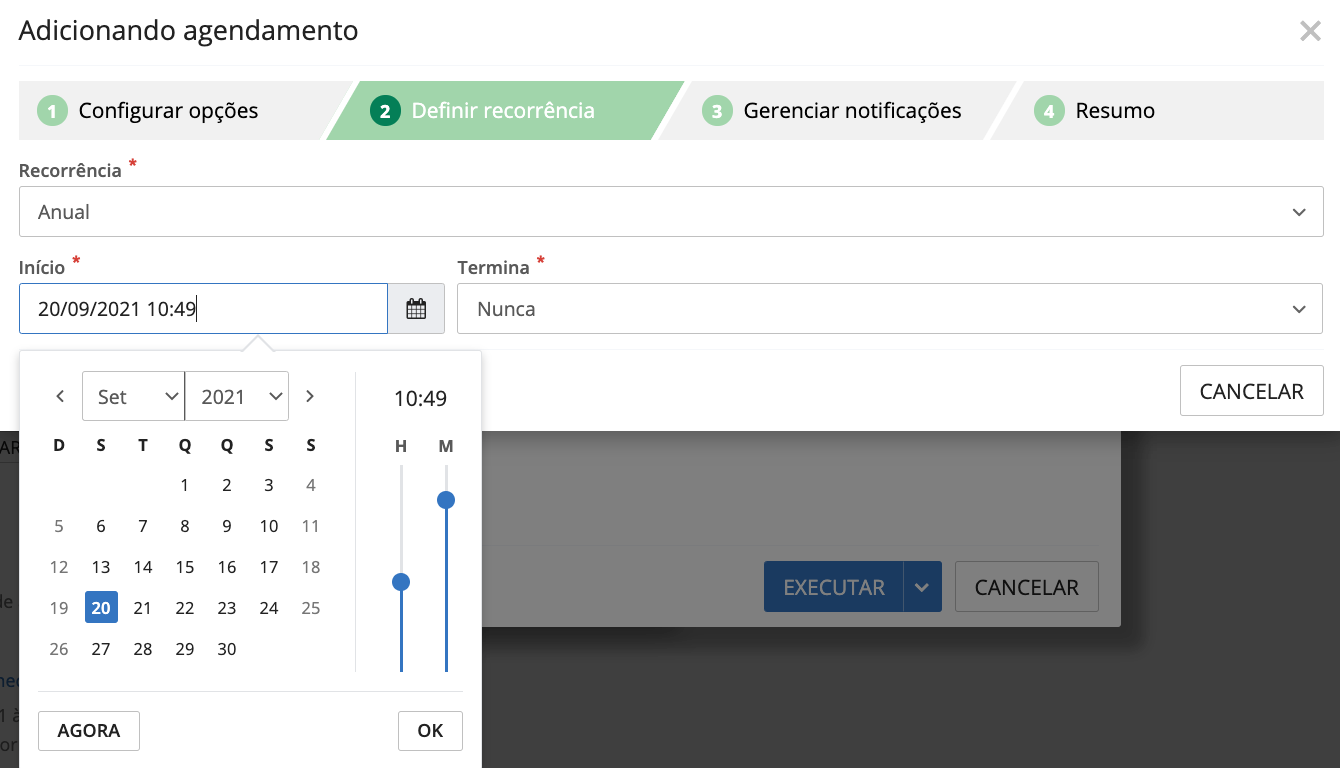Viewport: 1340px width, 768px height.
Task: Open the Termina dropdown showing Nunca
Action: click(890, 309)
